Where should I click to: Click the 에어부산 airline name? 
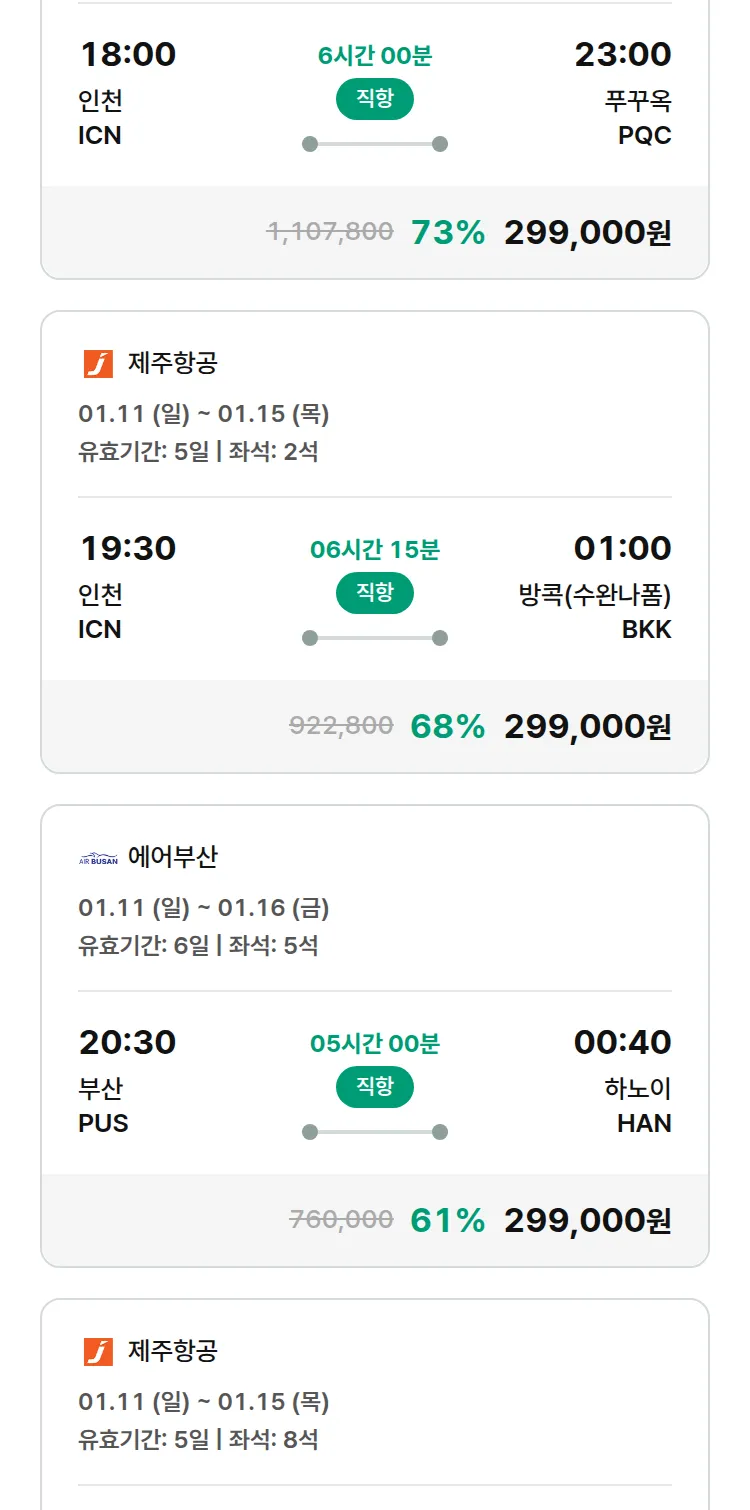click(173, 857)
